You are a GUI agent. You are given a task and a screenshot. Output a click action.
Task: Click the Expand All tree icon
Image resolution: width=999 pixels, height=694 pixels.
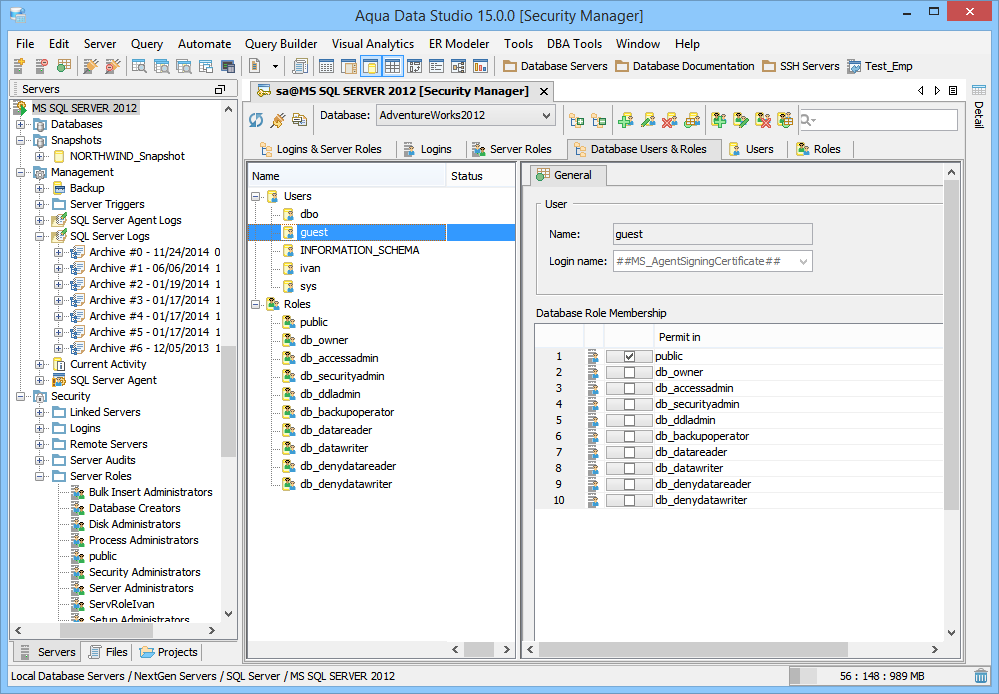click(577, 120)
